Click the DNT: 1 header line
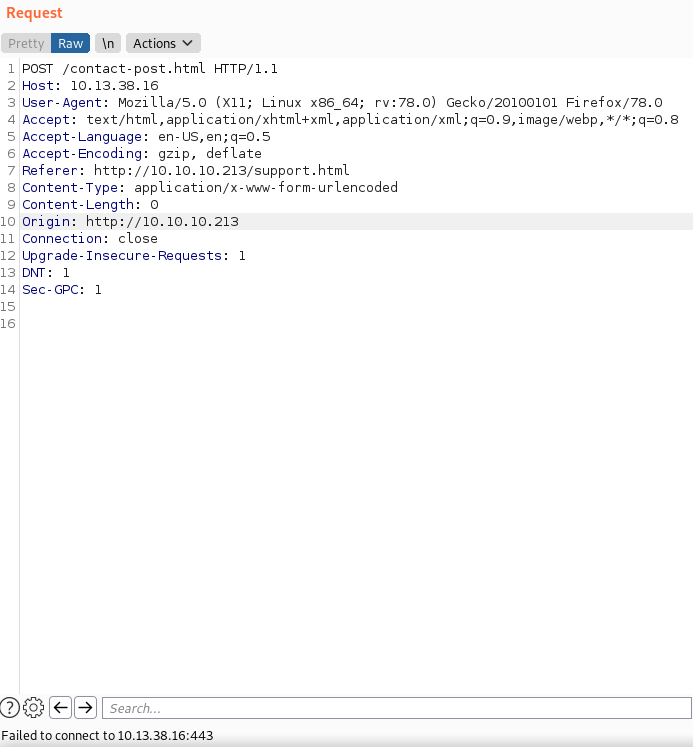Image resolution: width=693 pixels, height=747 pixels. click(46, 273)
